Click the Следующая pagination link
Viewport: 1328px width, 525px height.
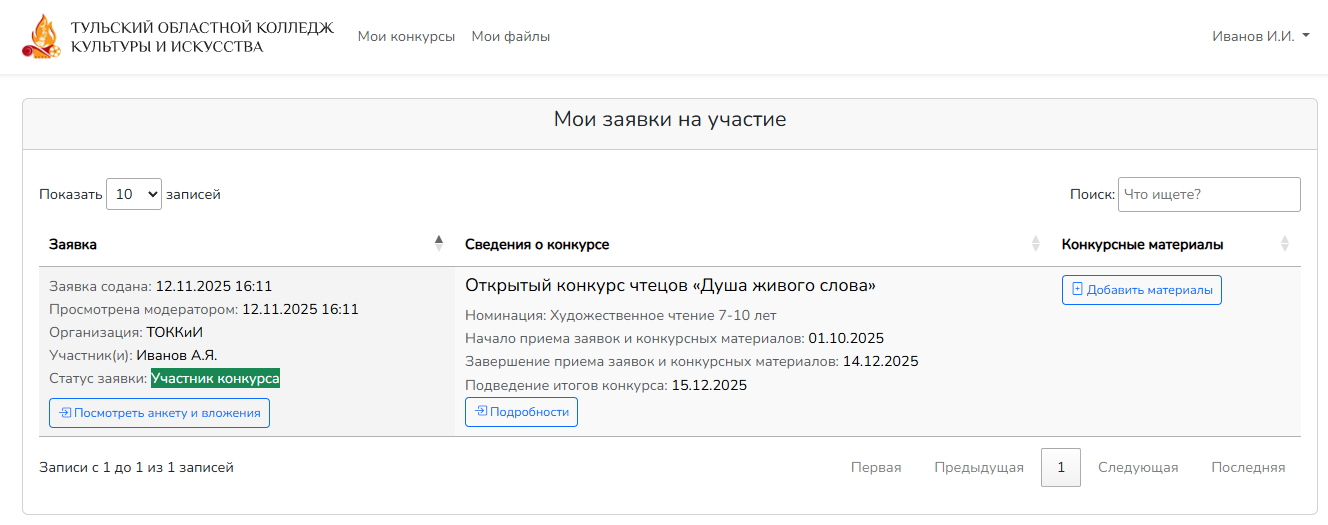(x=1138, y=467)
